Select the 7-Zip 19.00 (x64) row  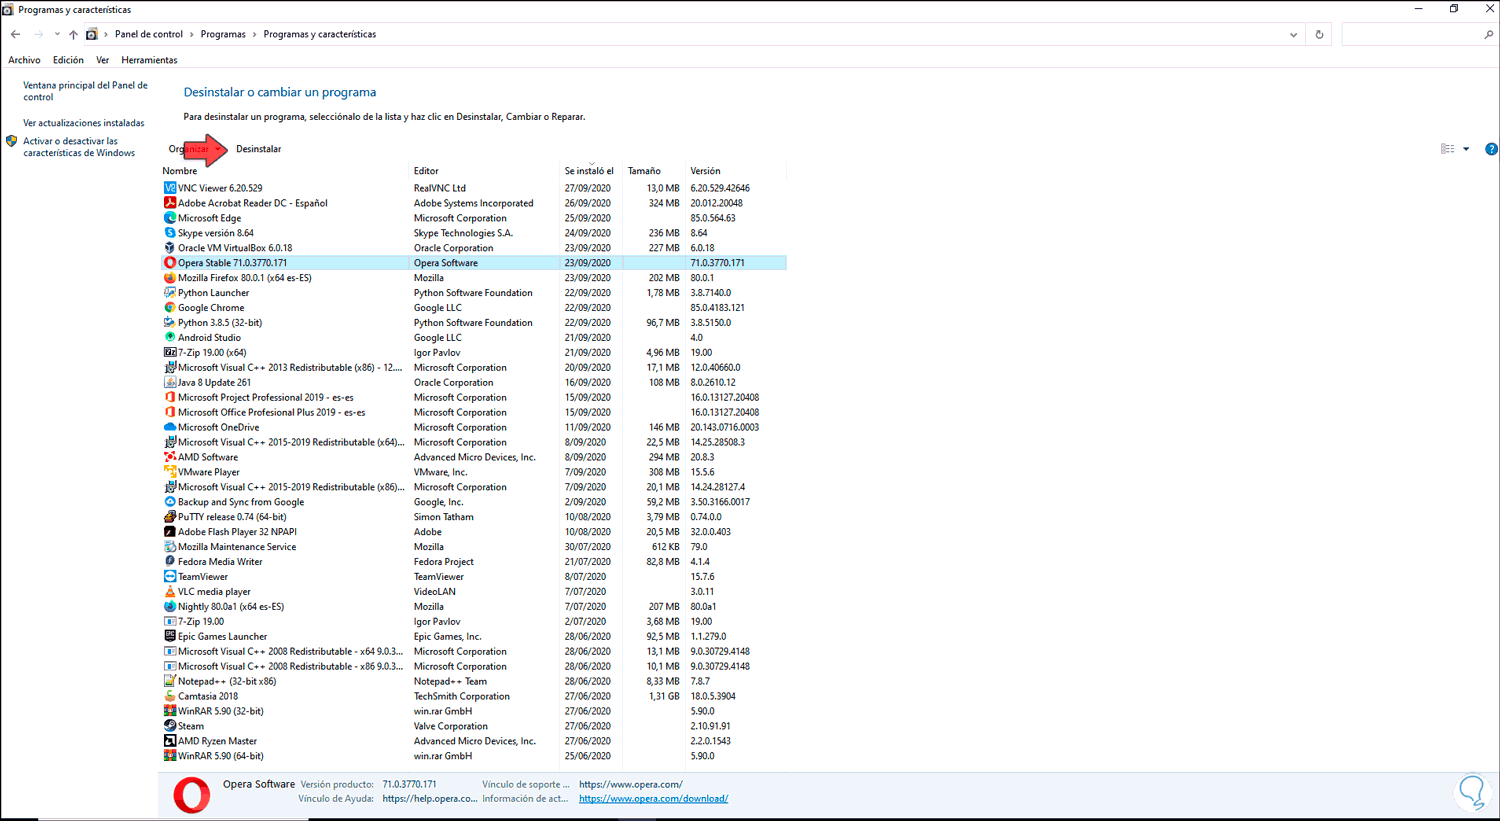click(x=474, y=352)
